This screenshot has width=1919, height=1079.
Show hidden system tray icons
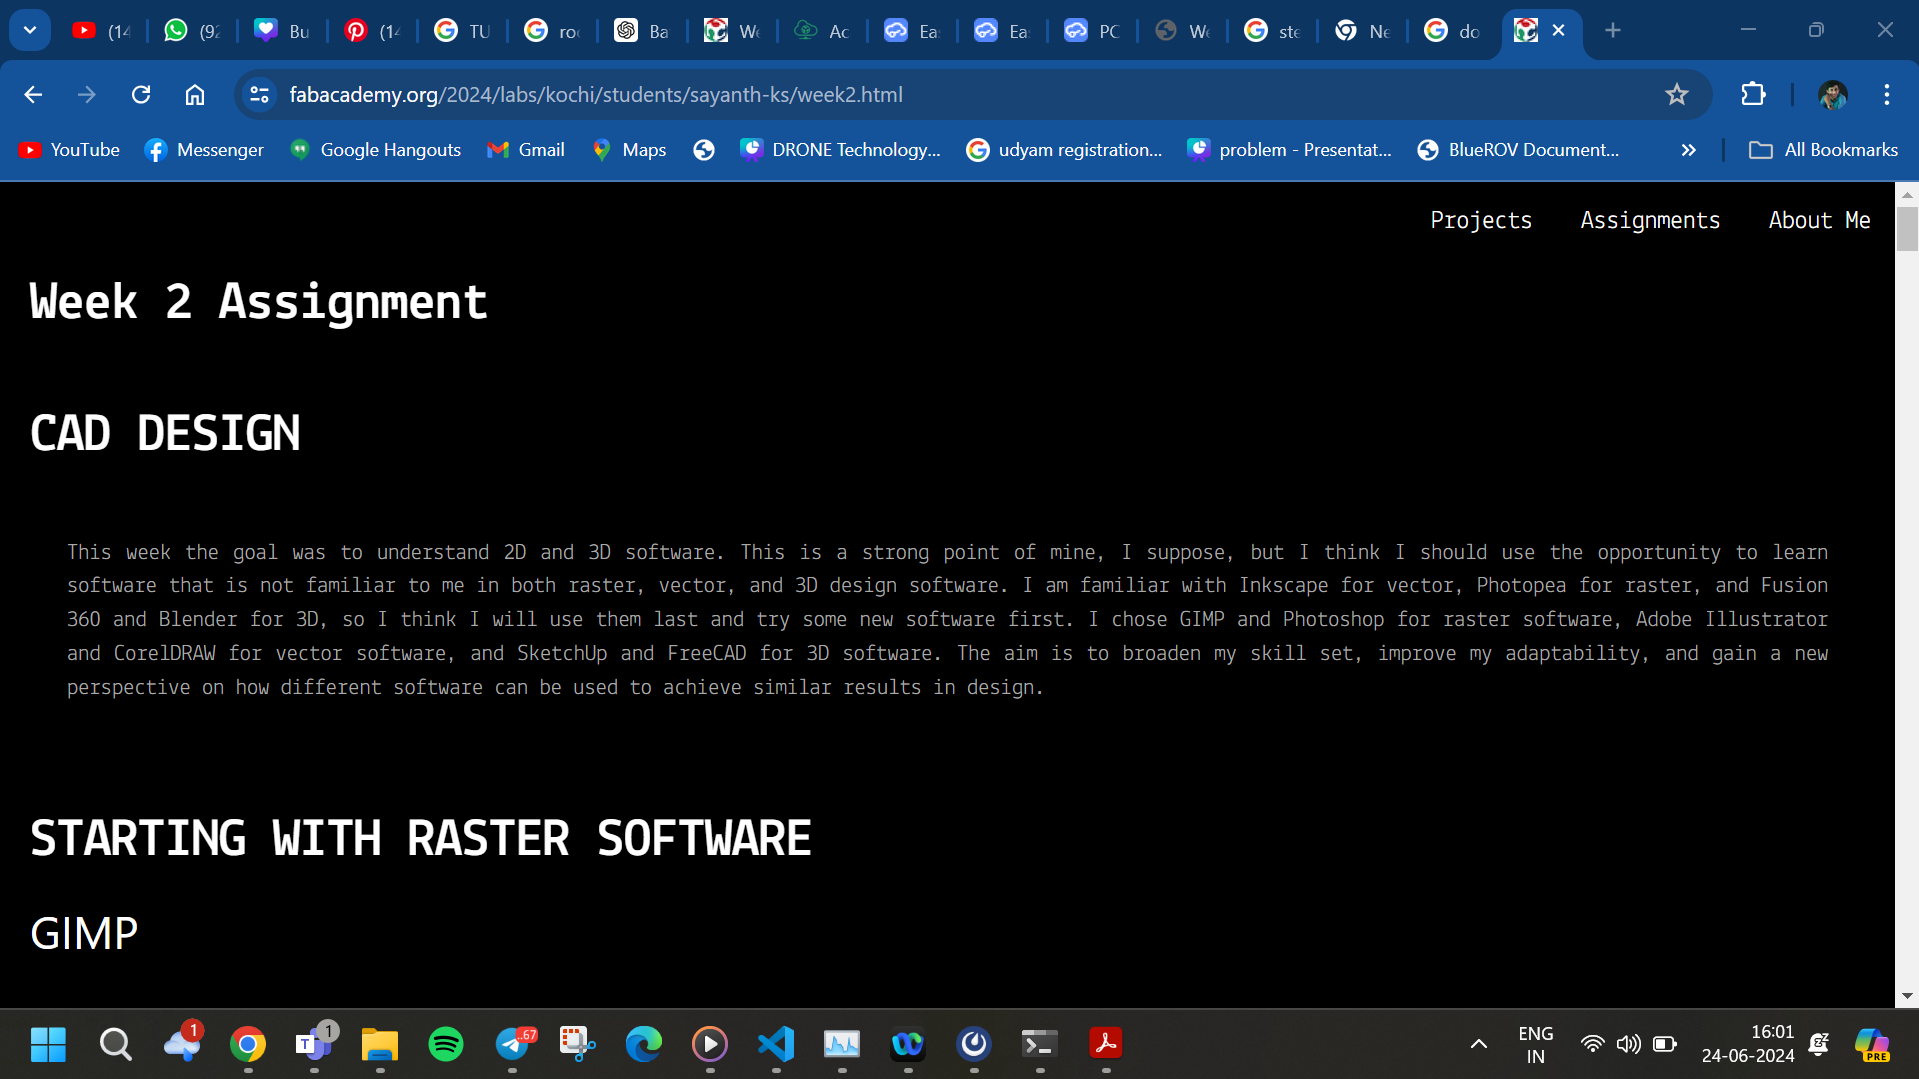1478,1044
